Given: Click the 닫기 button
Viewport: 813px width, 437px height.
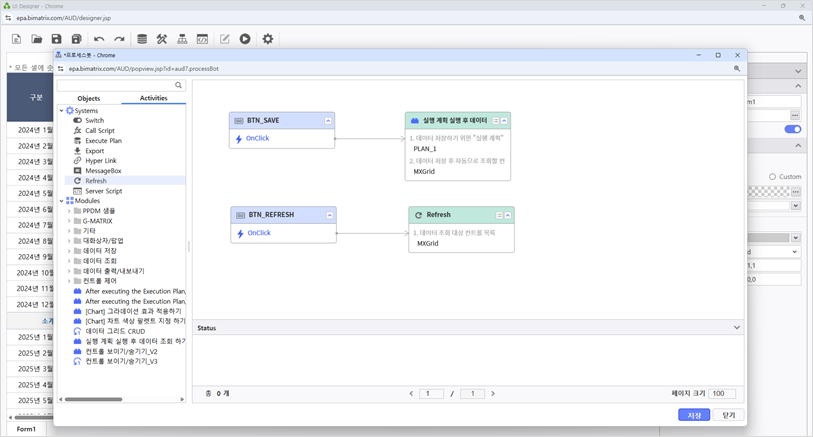Looking at the screenshot, I should pyautogui.click(x=729, y=415).
